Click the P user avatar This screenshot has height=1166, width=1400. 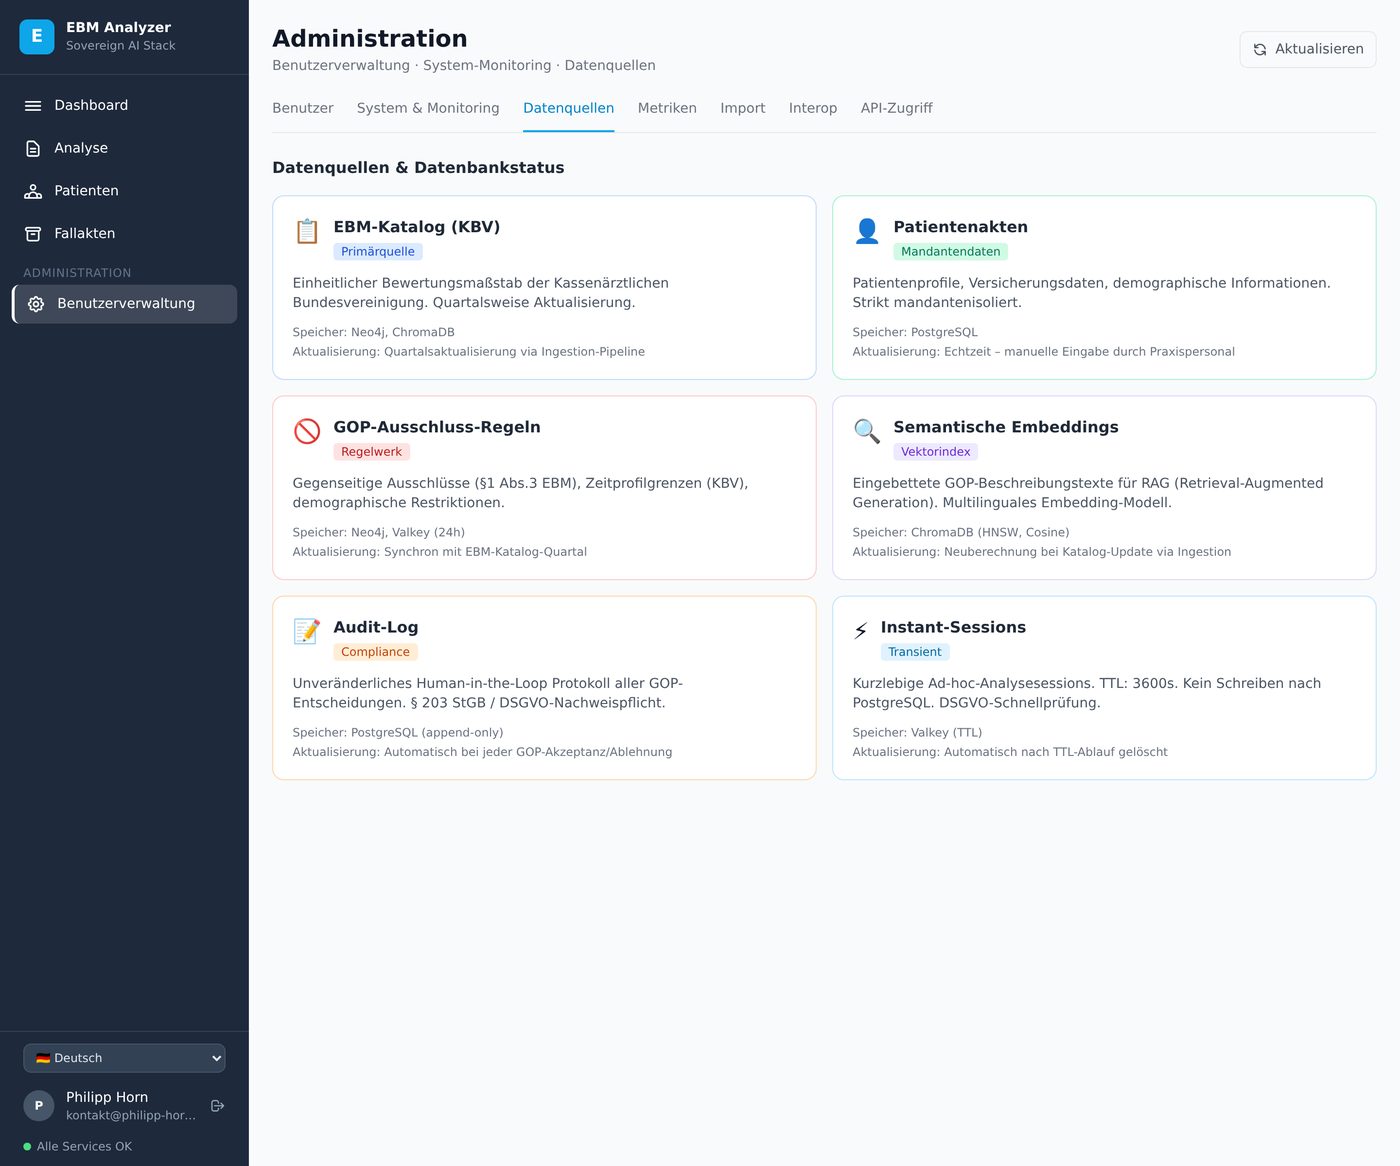(x=39, y=1106)
